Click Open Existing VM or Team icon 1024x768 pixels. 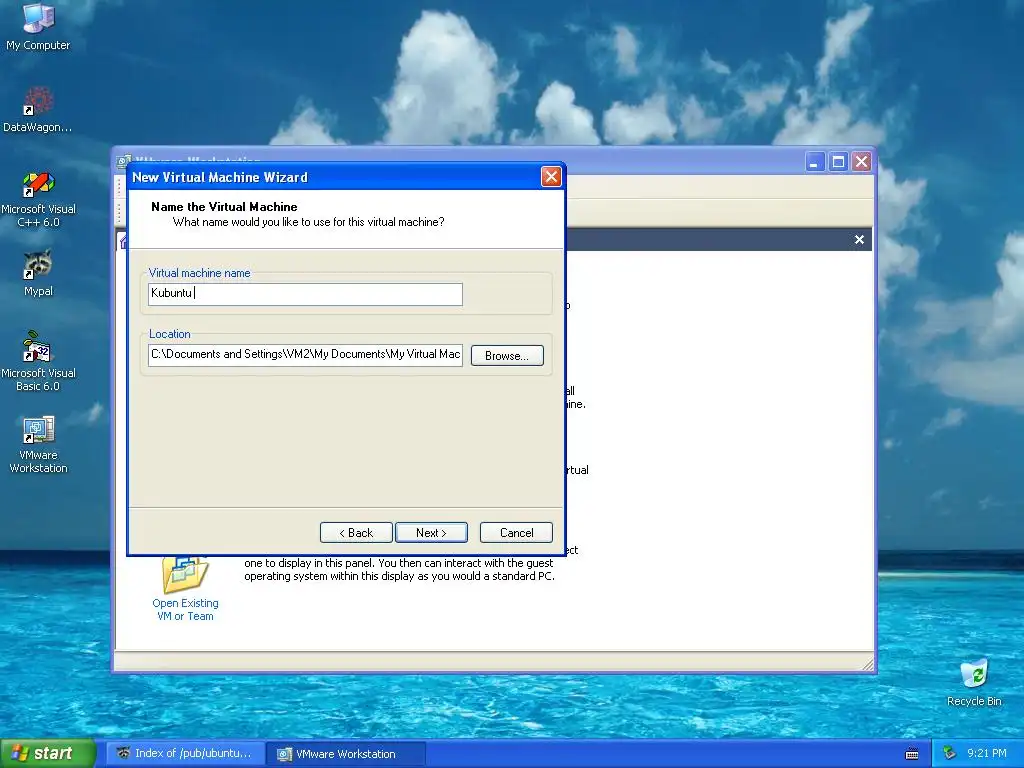[185, 574]
